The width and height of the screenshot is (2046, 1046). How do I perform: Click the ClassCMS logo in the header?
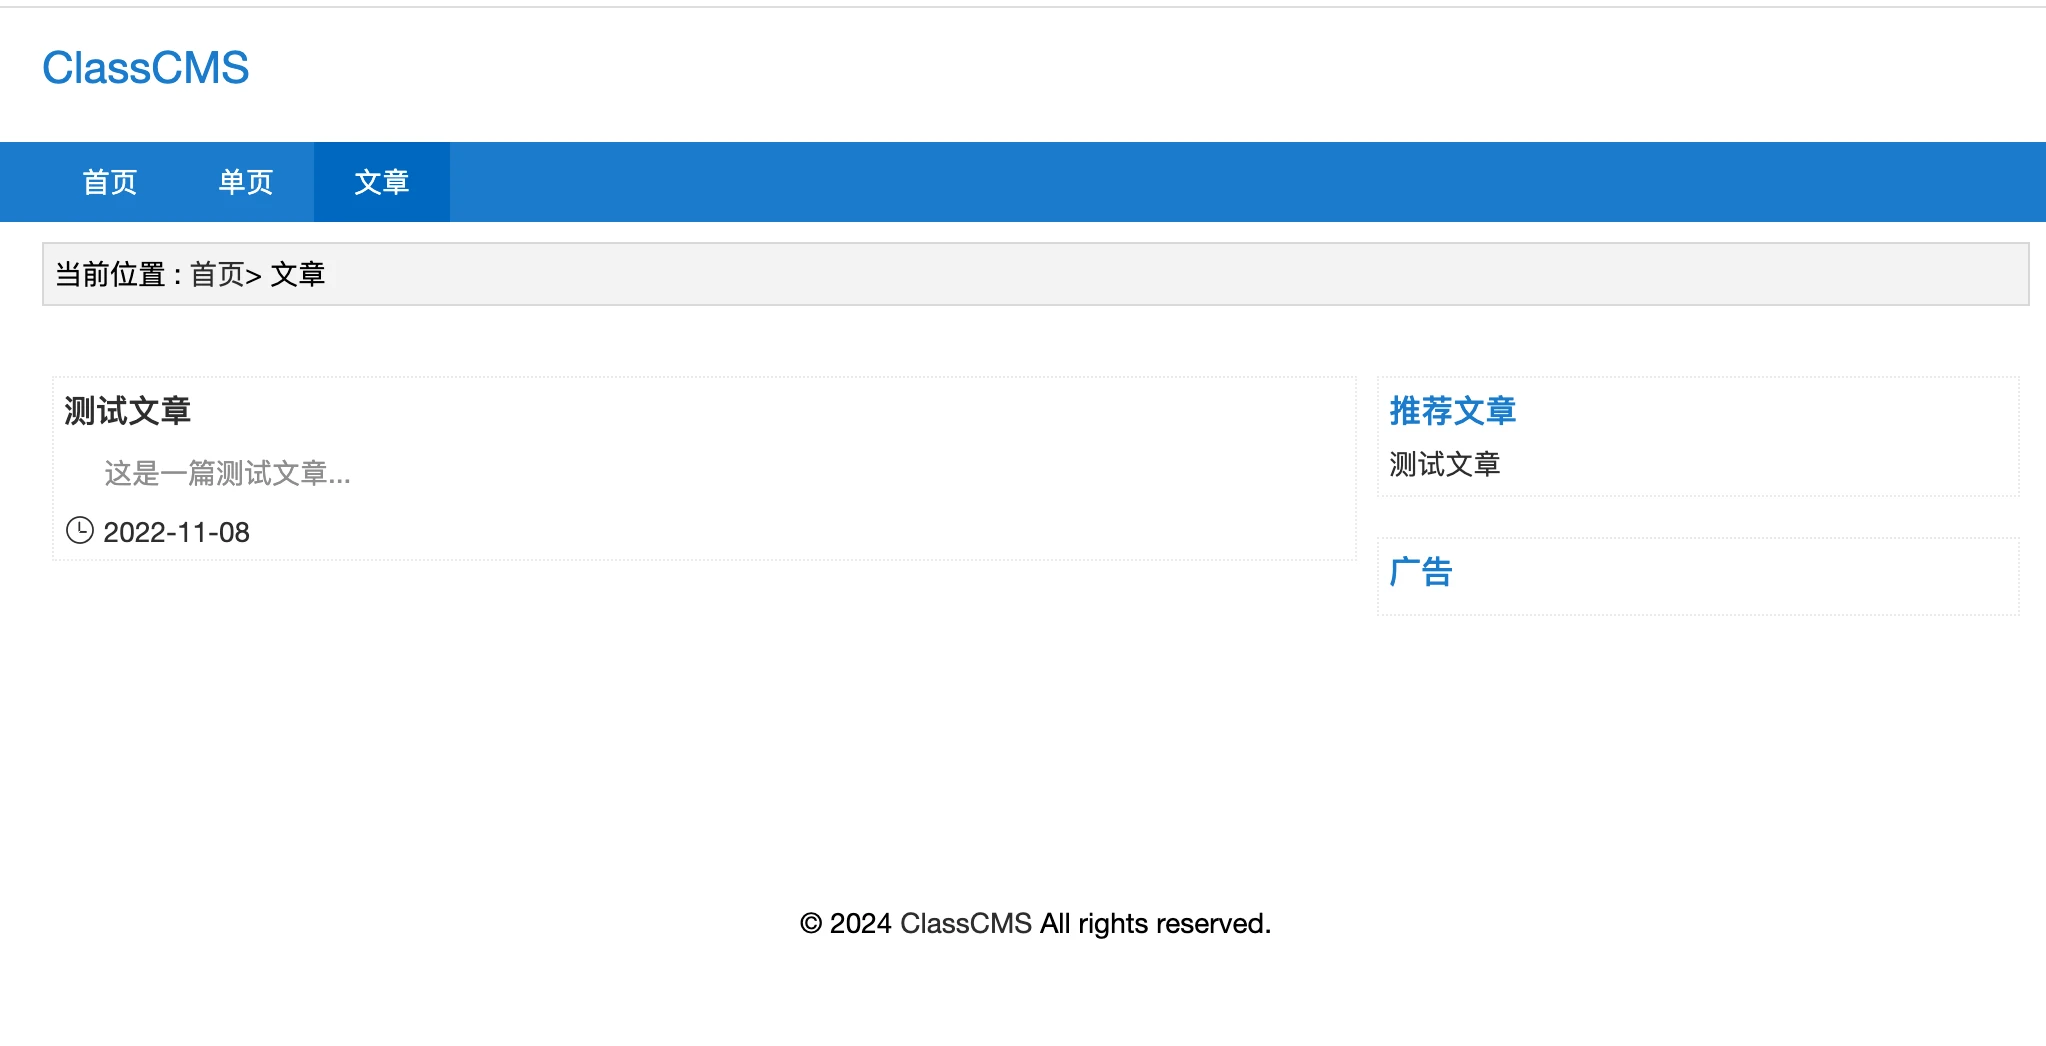coord(146,68)
